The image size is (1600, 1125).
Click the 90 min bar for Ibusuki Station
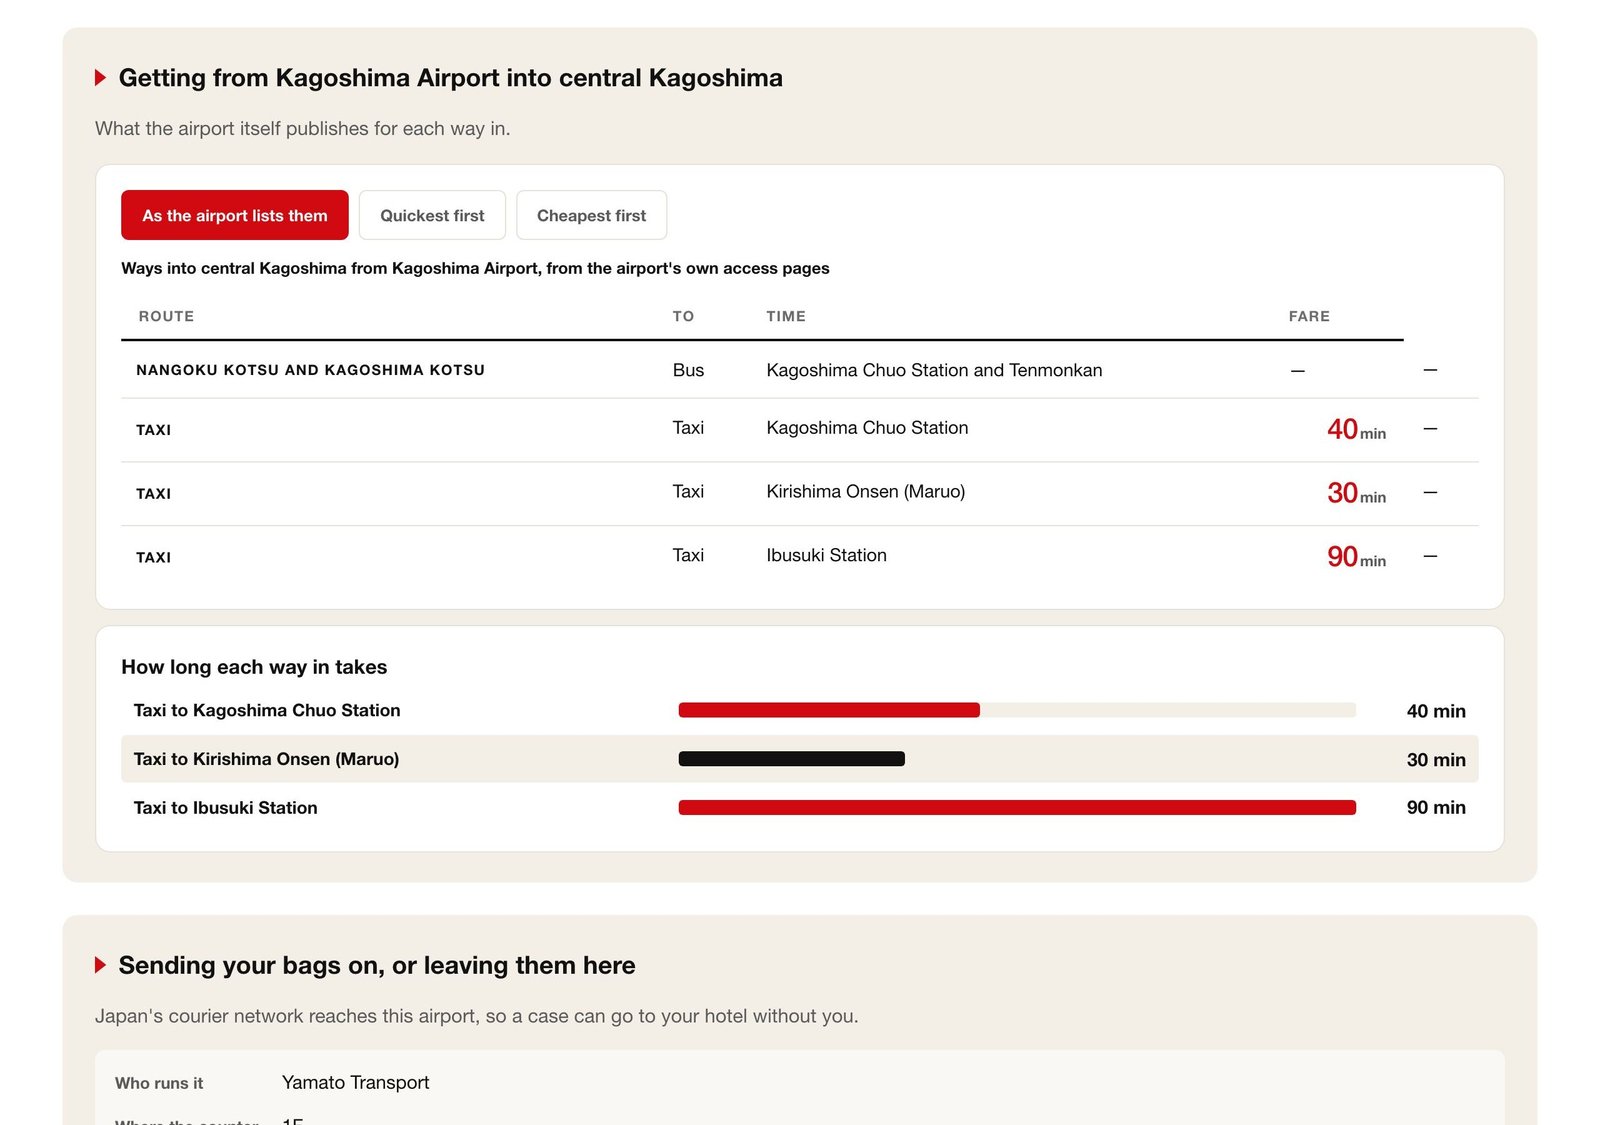coord(1017,807)
